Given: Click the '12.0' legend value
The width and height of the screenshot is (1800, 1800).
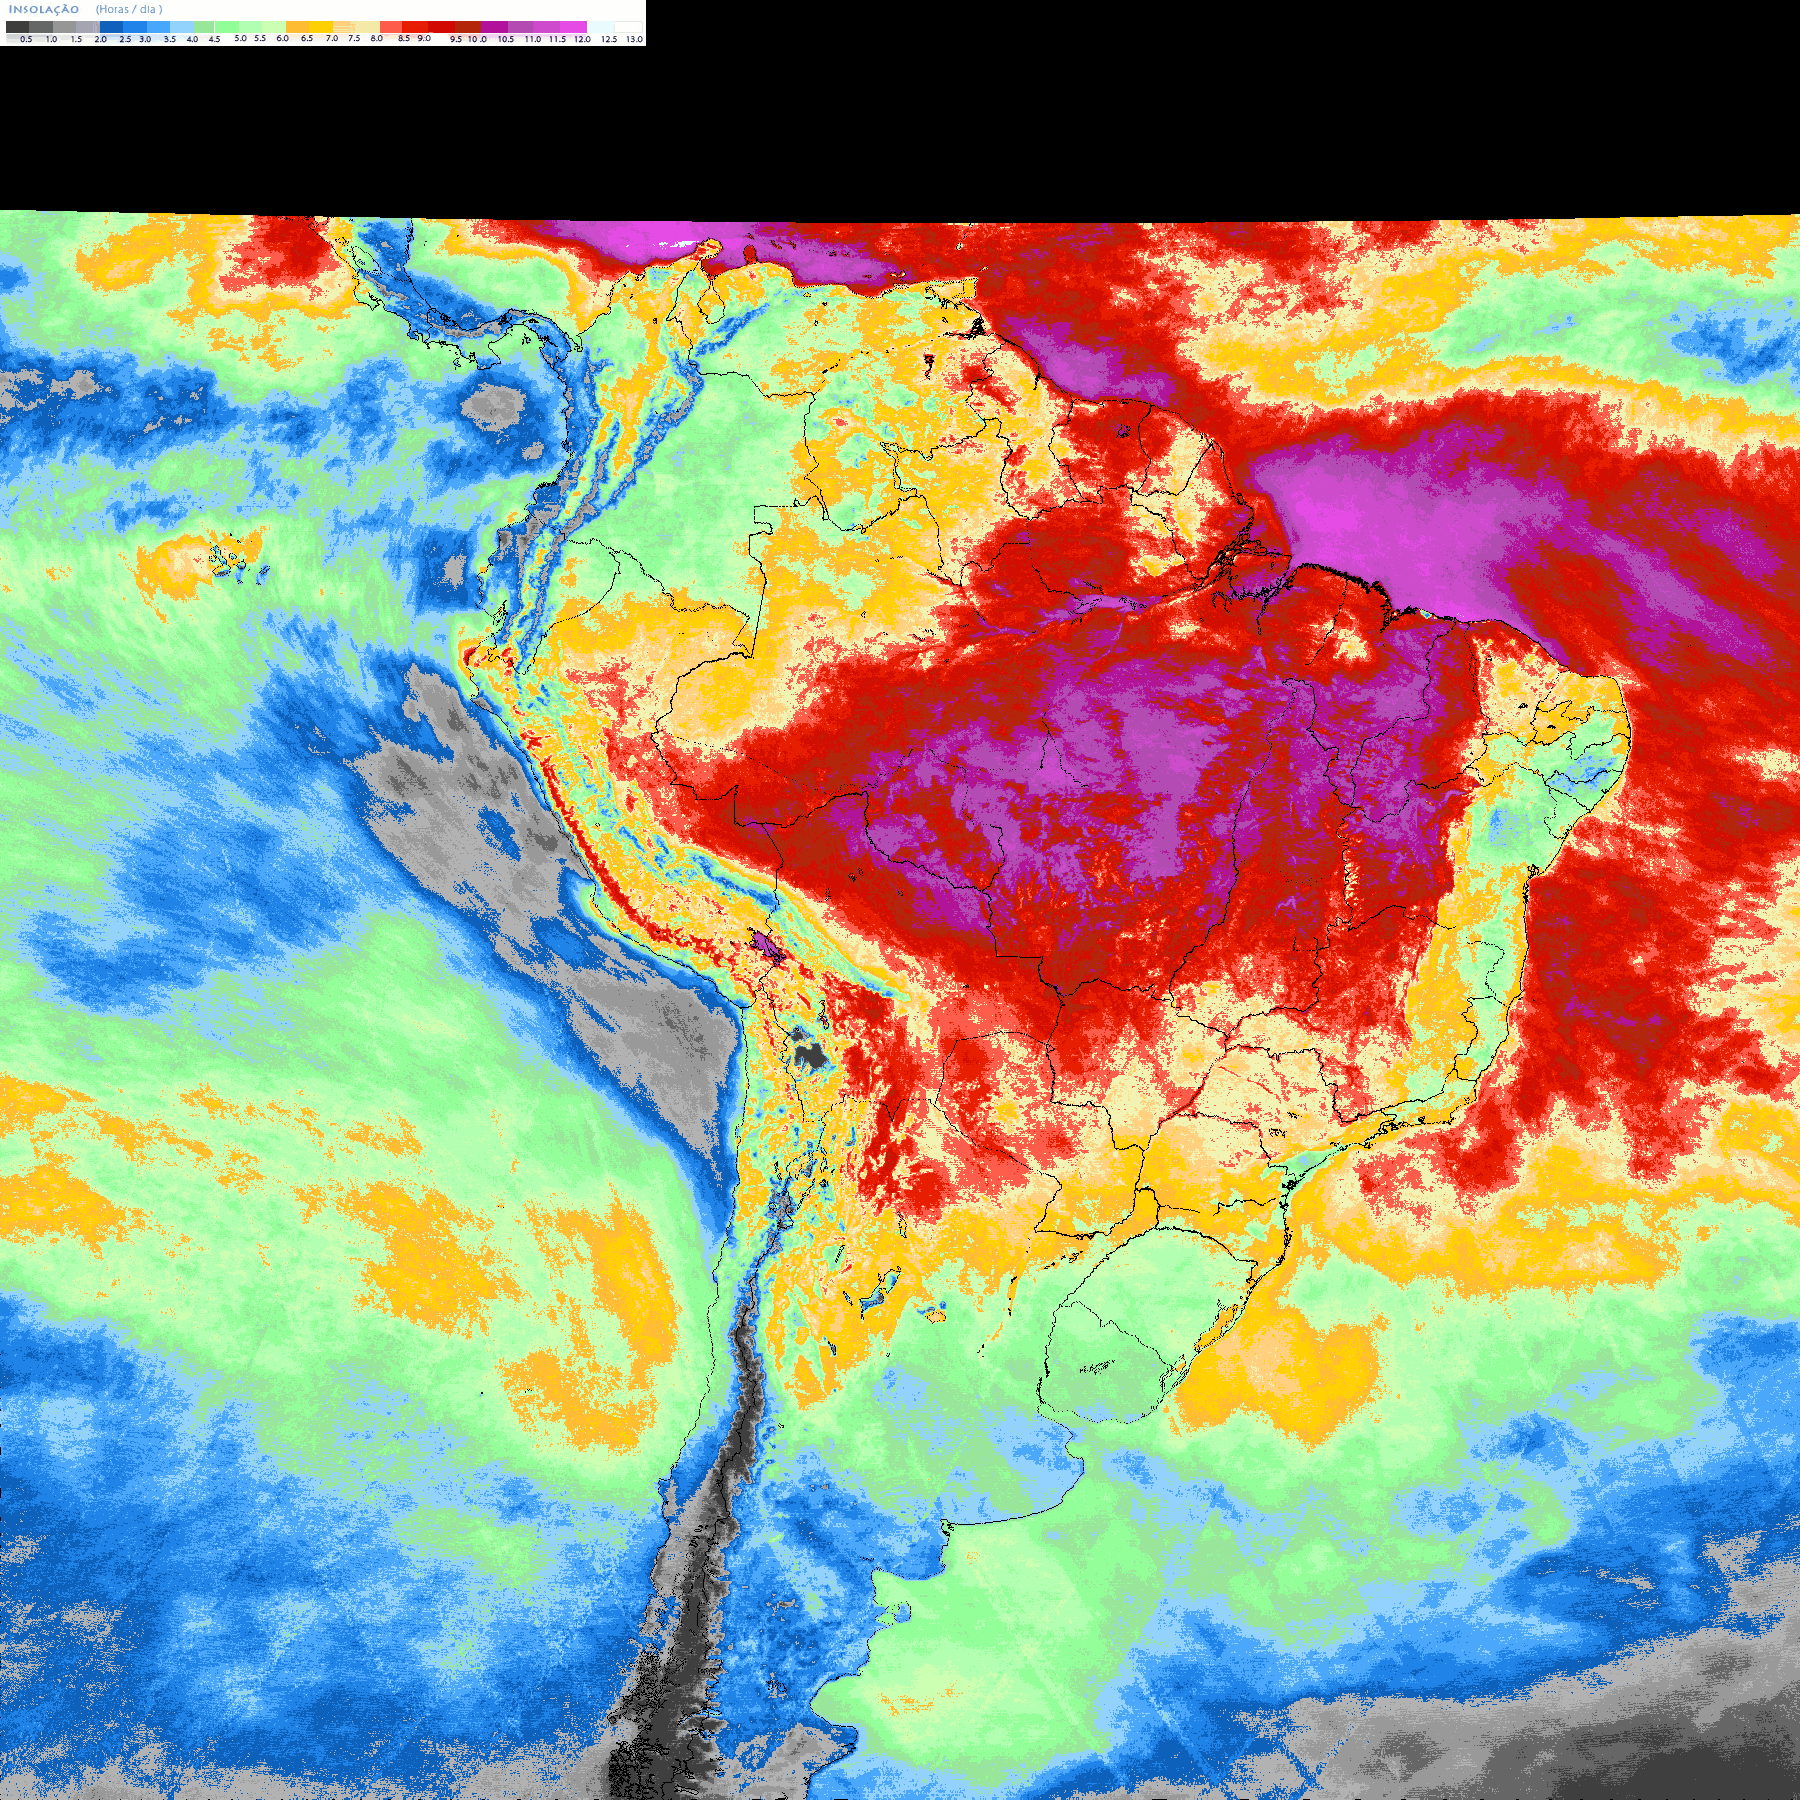Looking at the screenshot, I should (x=582, y=39).
